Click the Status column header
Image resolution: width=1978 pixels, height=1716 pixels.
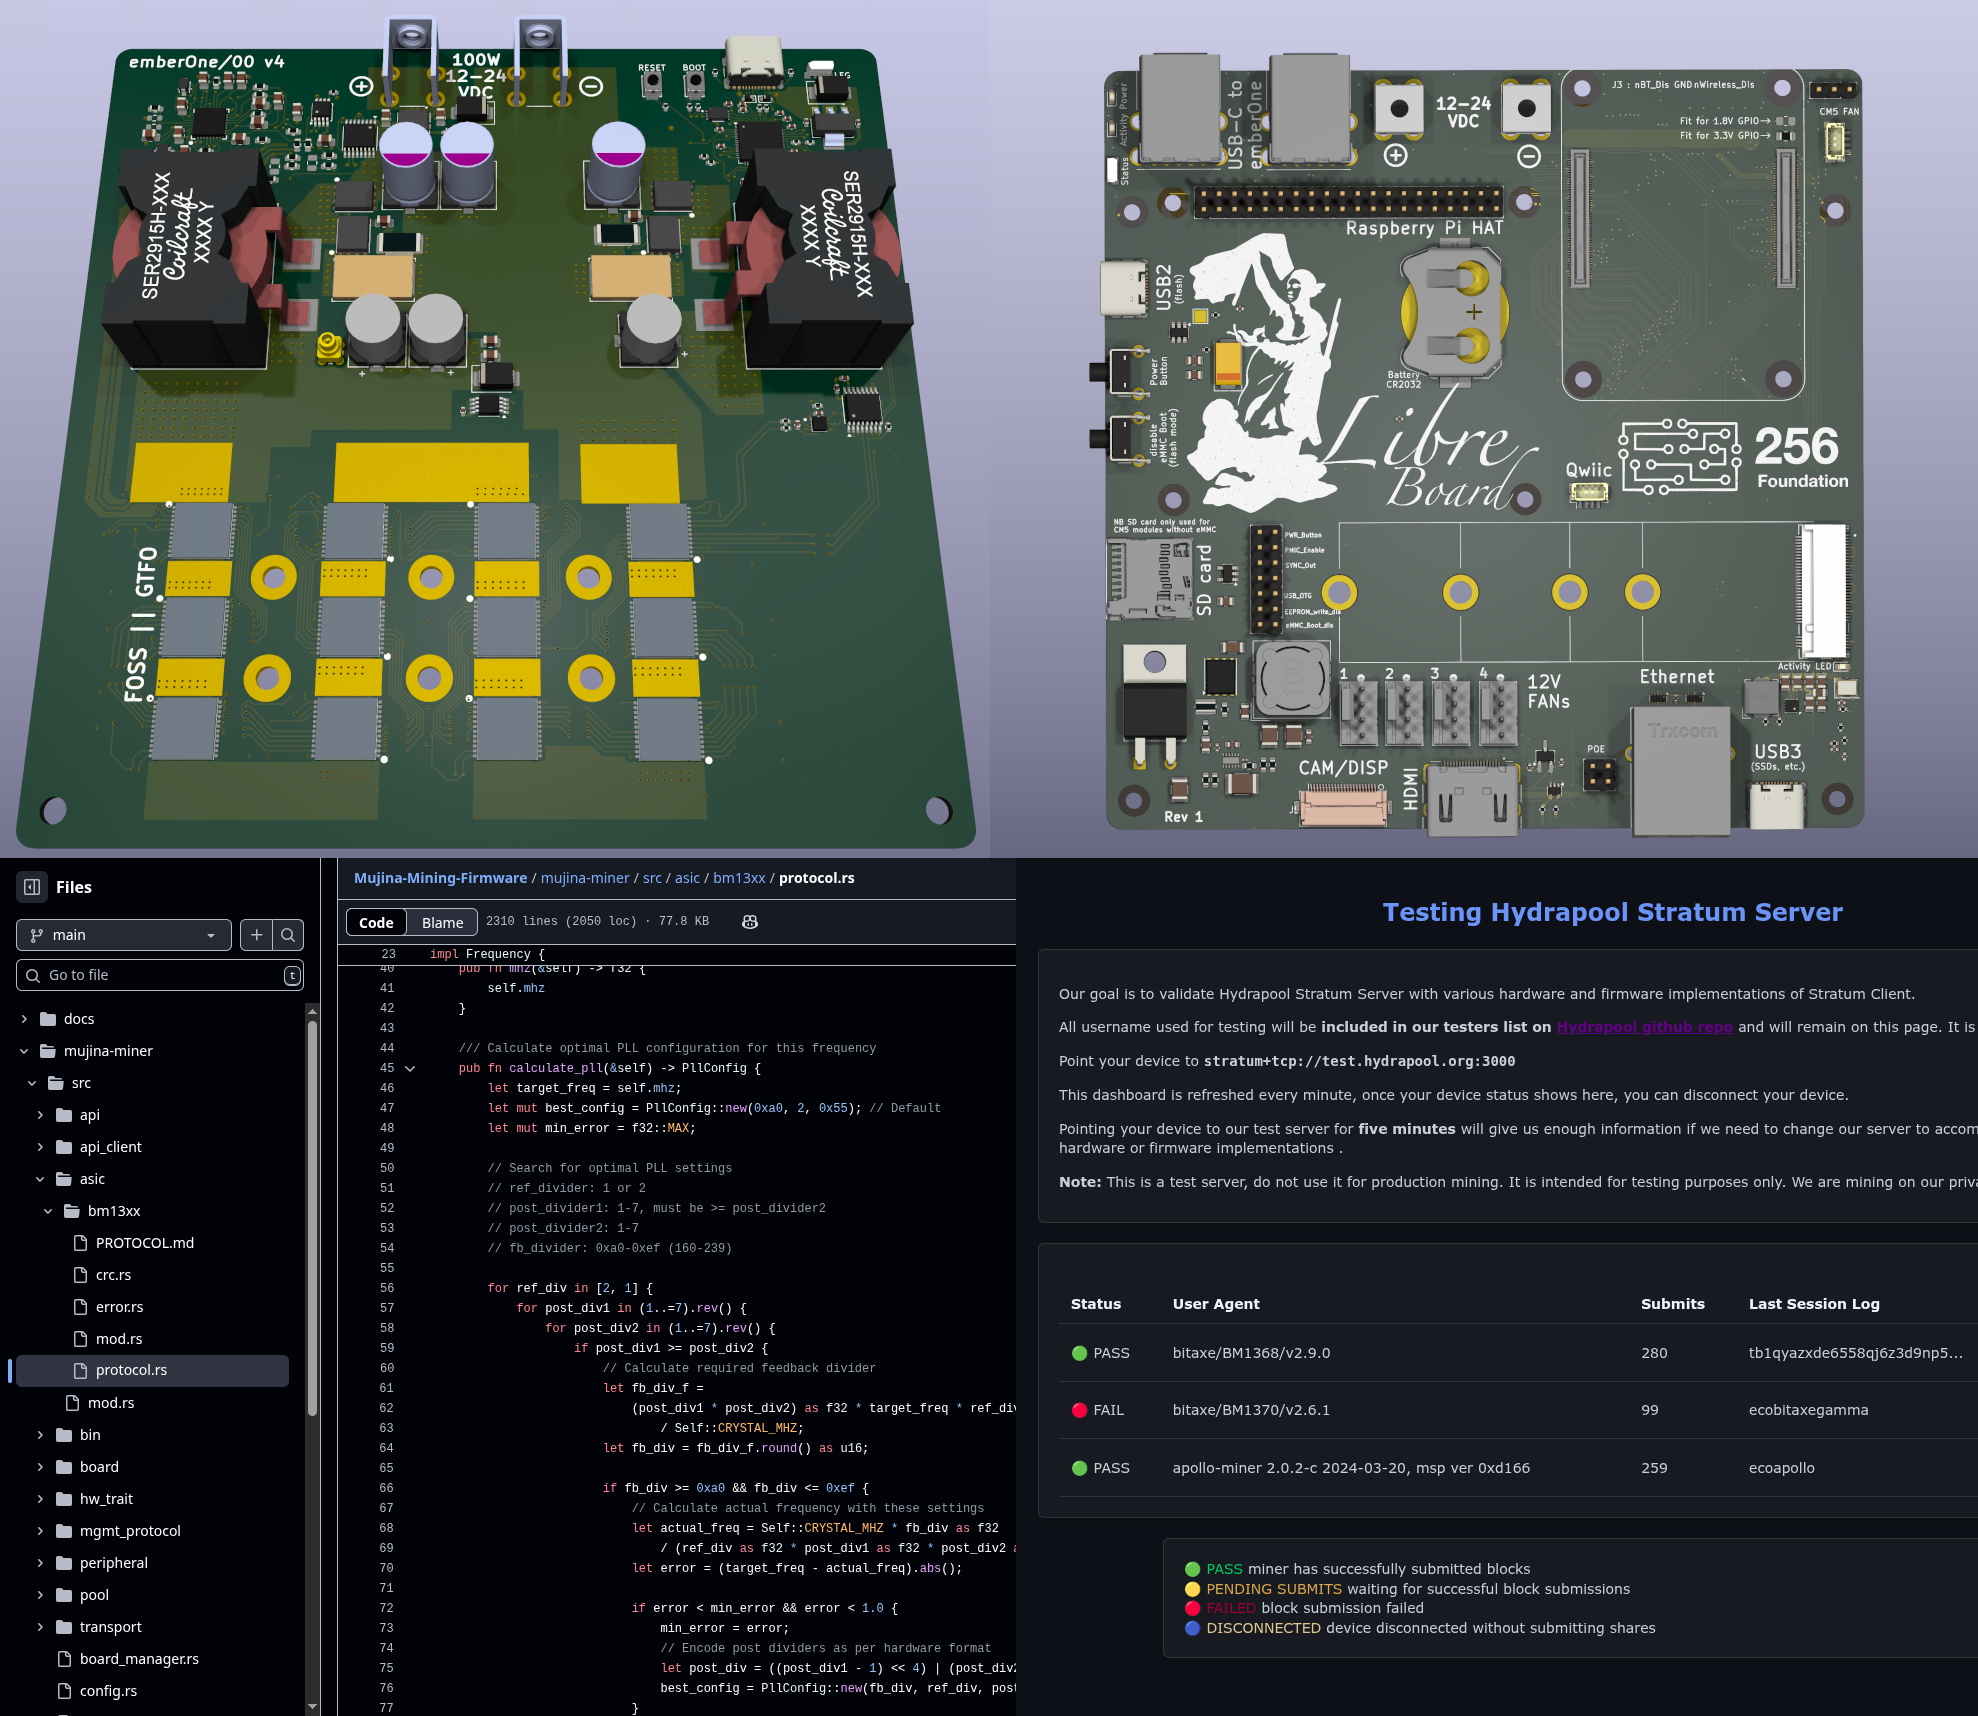pos(1095,1304)
